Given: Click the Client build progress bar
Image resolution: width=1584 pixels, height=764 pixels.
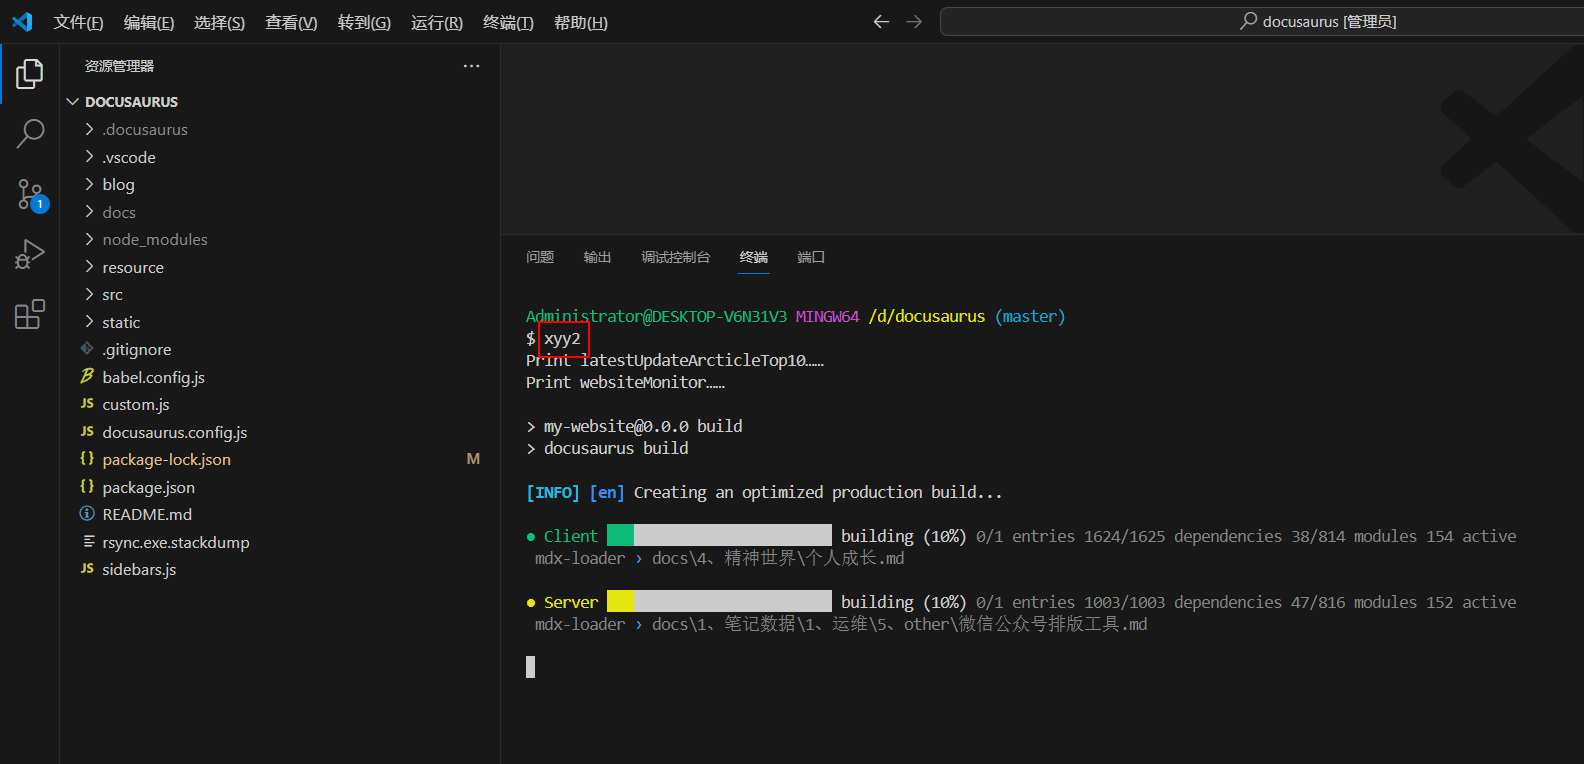Looking at the screenshot, I should [x=719, y=535].
